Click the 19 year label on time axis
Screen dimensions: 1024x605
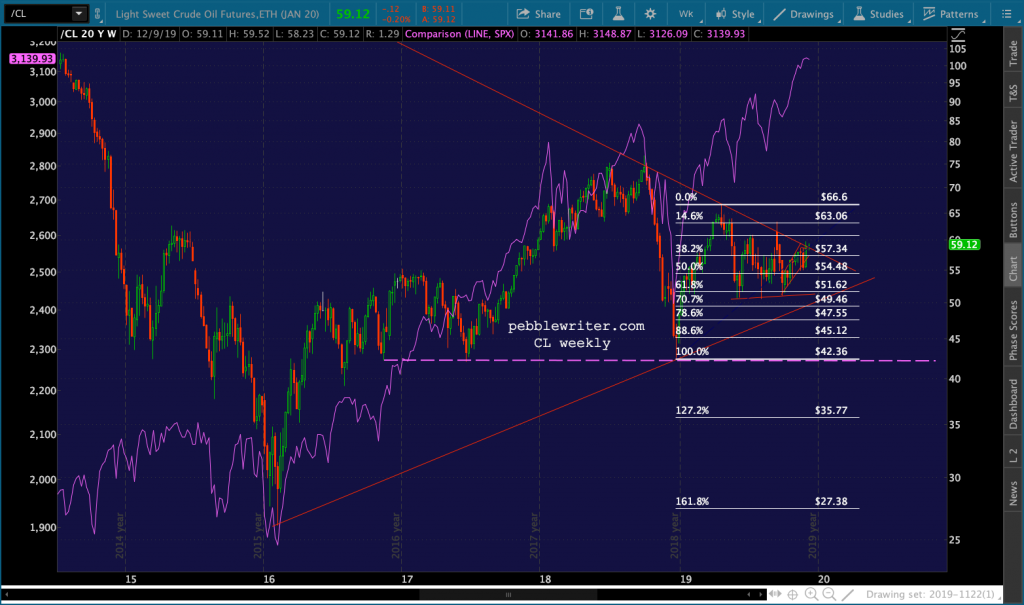[685, 579]
